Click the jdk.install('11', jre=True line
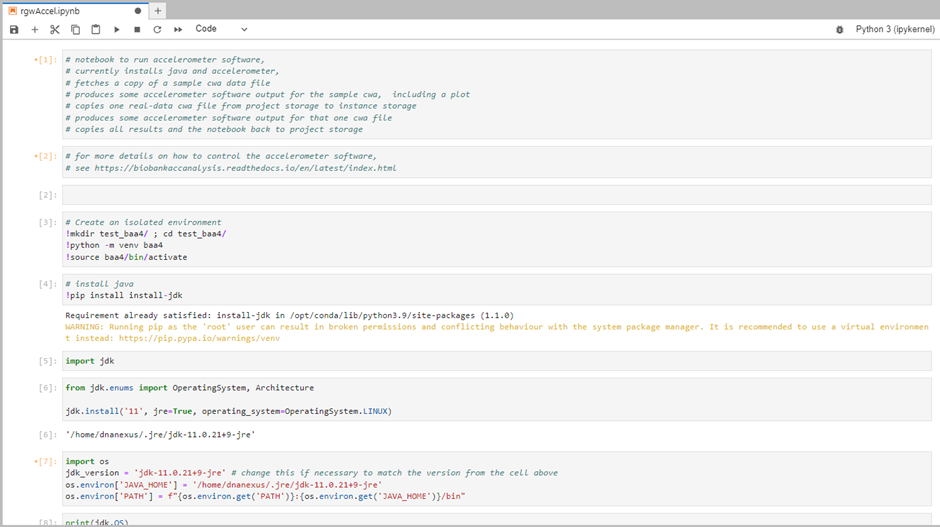 point(228,411)
